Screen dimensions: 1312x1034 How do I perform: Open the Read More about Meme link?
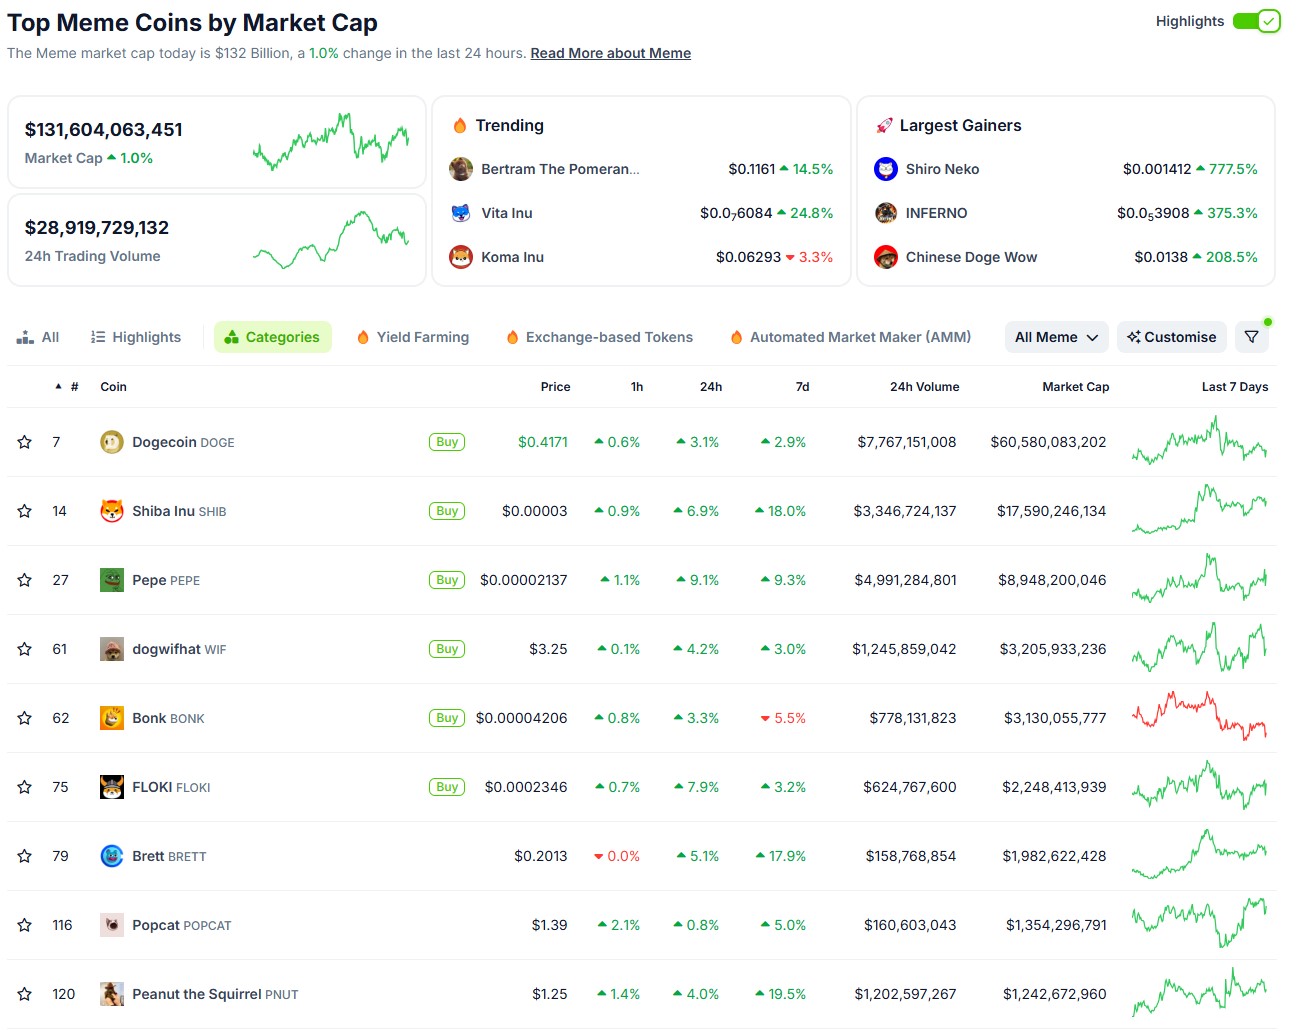coord(610,54)
